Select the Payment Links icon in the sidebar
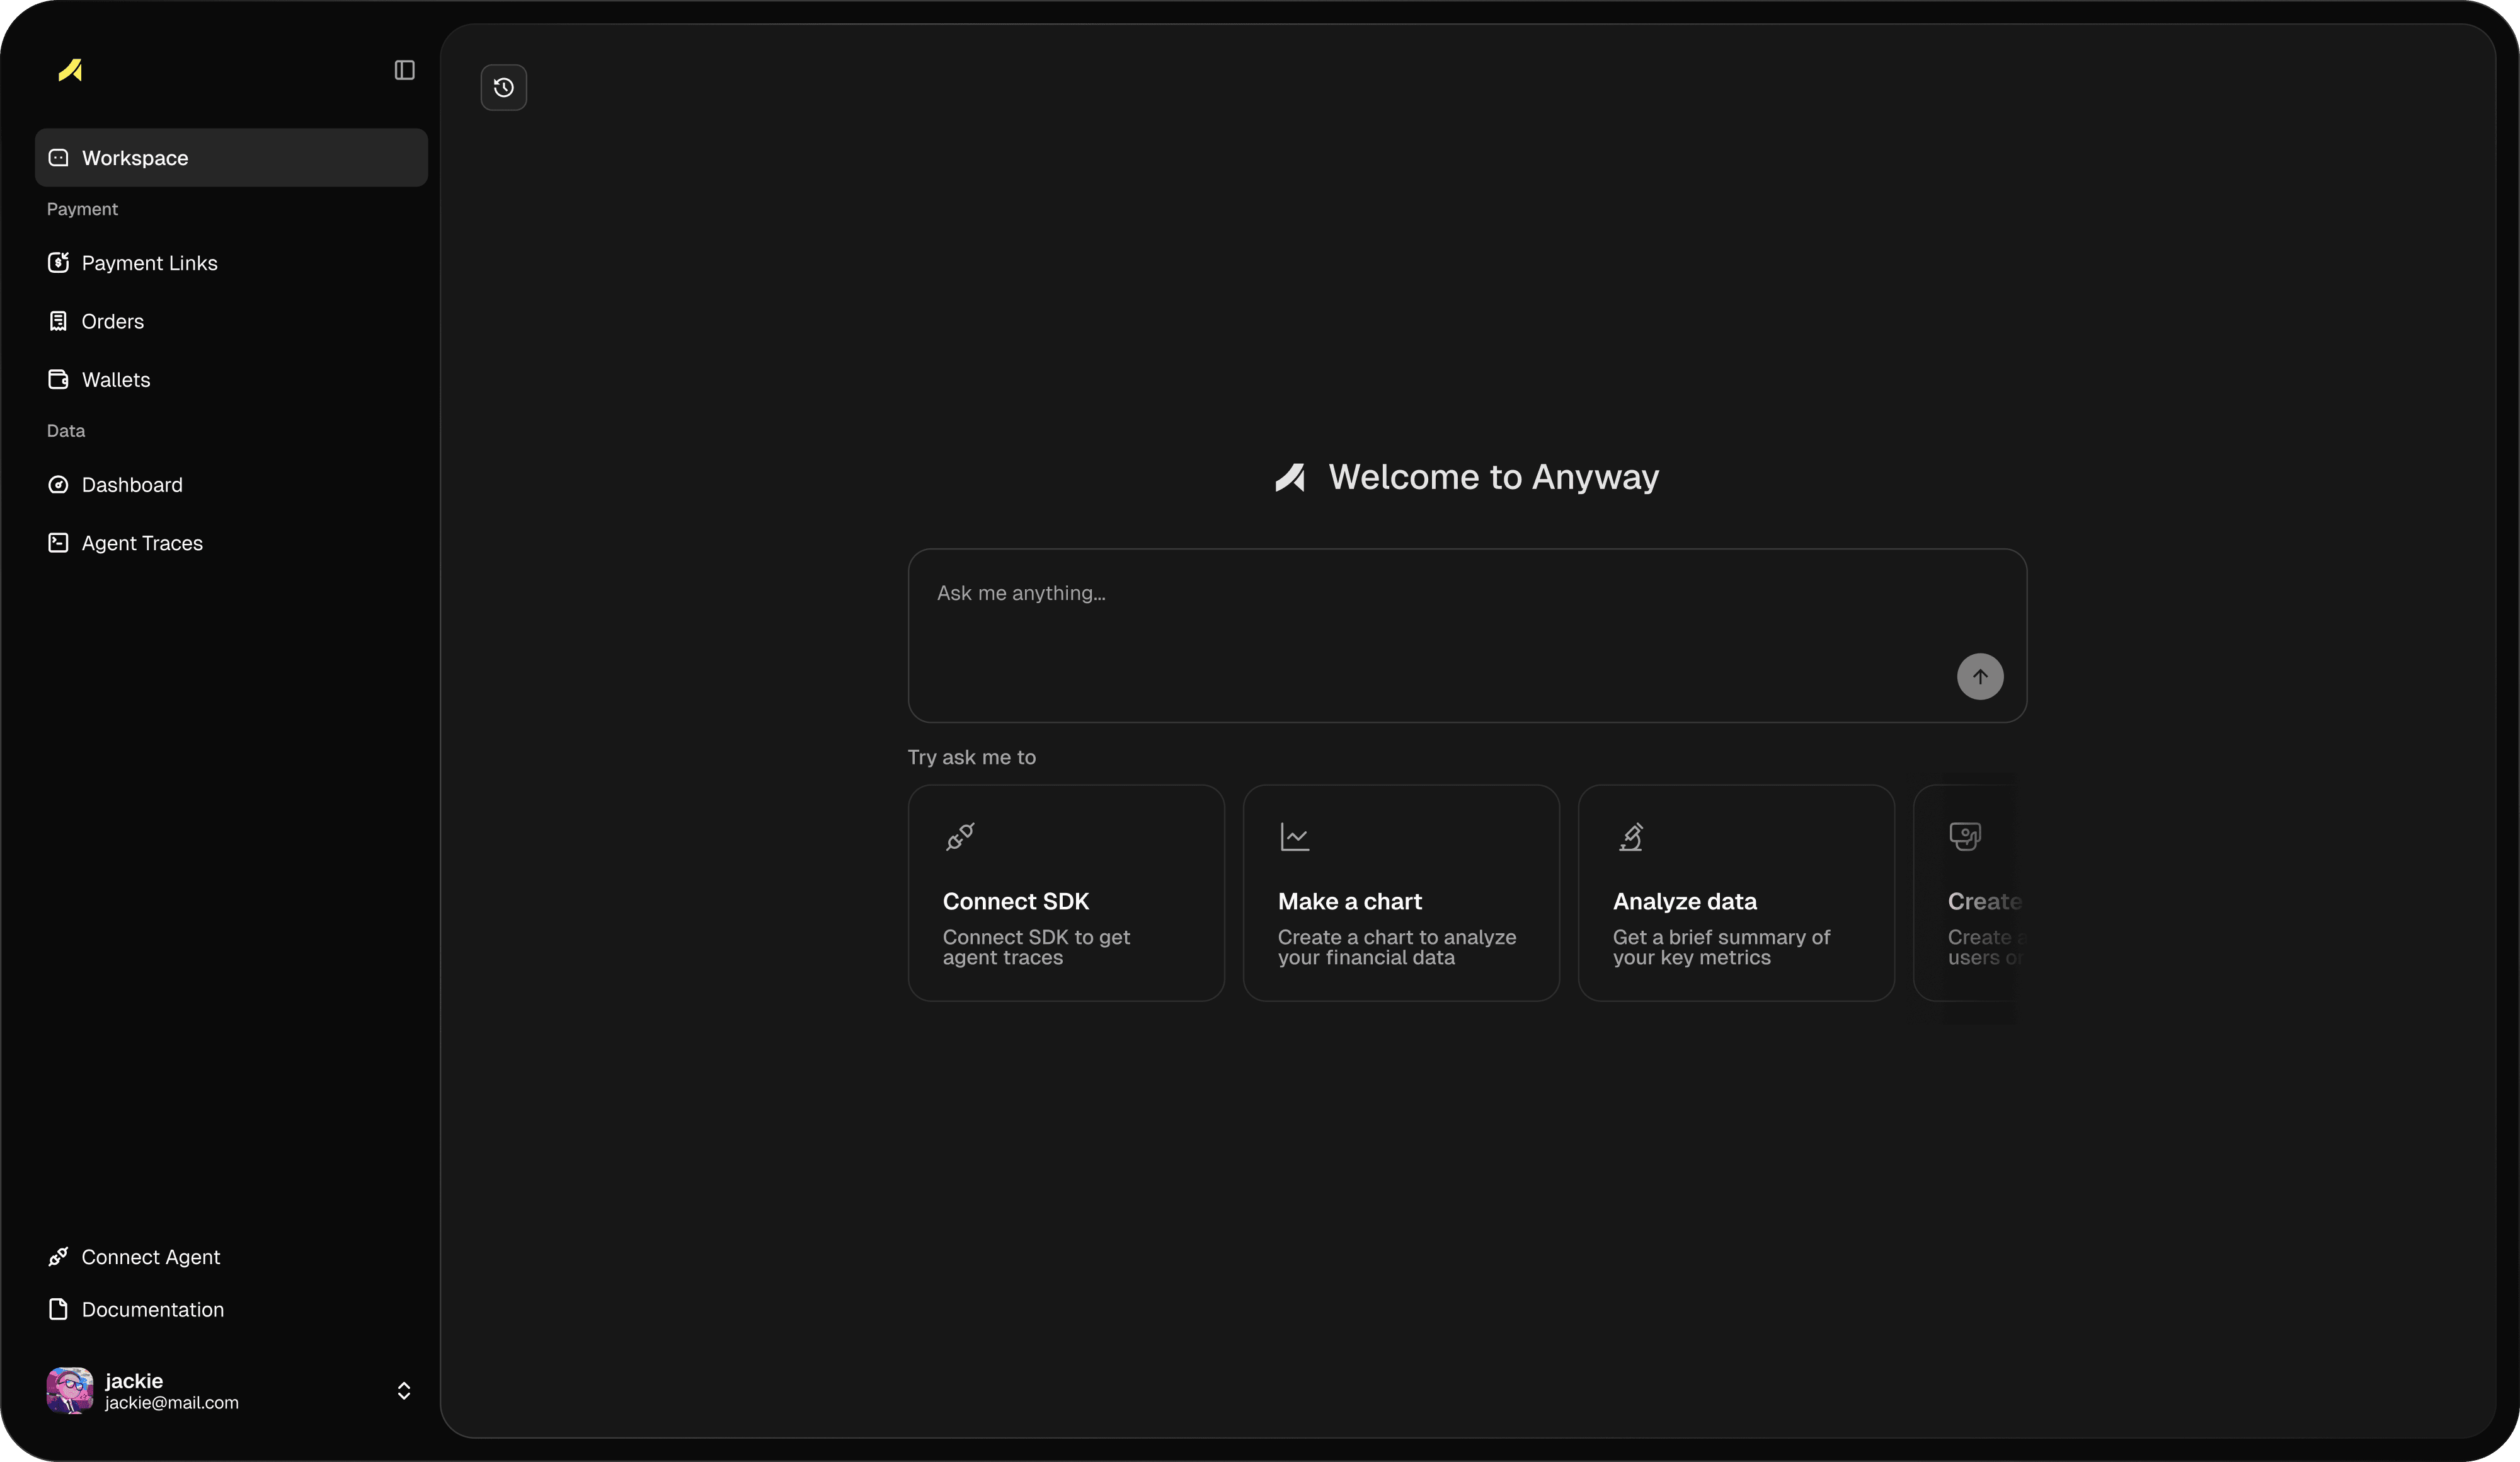2520x1462 pixels. tap(58, 263)
